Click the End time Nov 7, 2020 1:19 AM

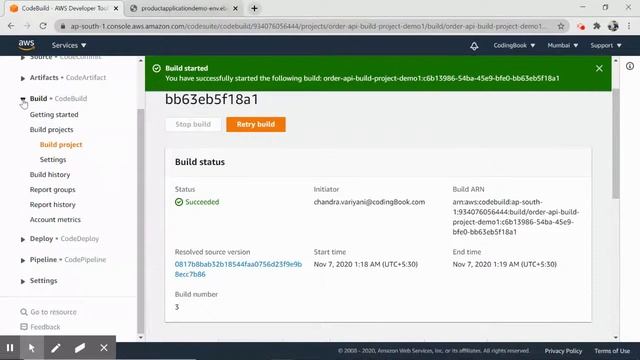click(504, 264)
